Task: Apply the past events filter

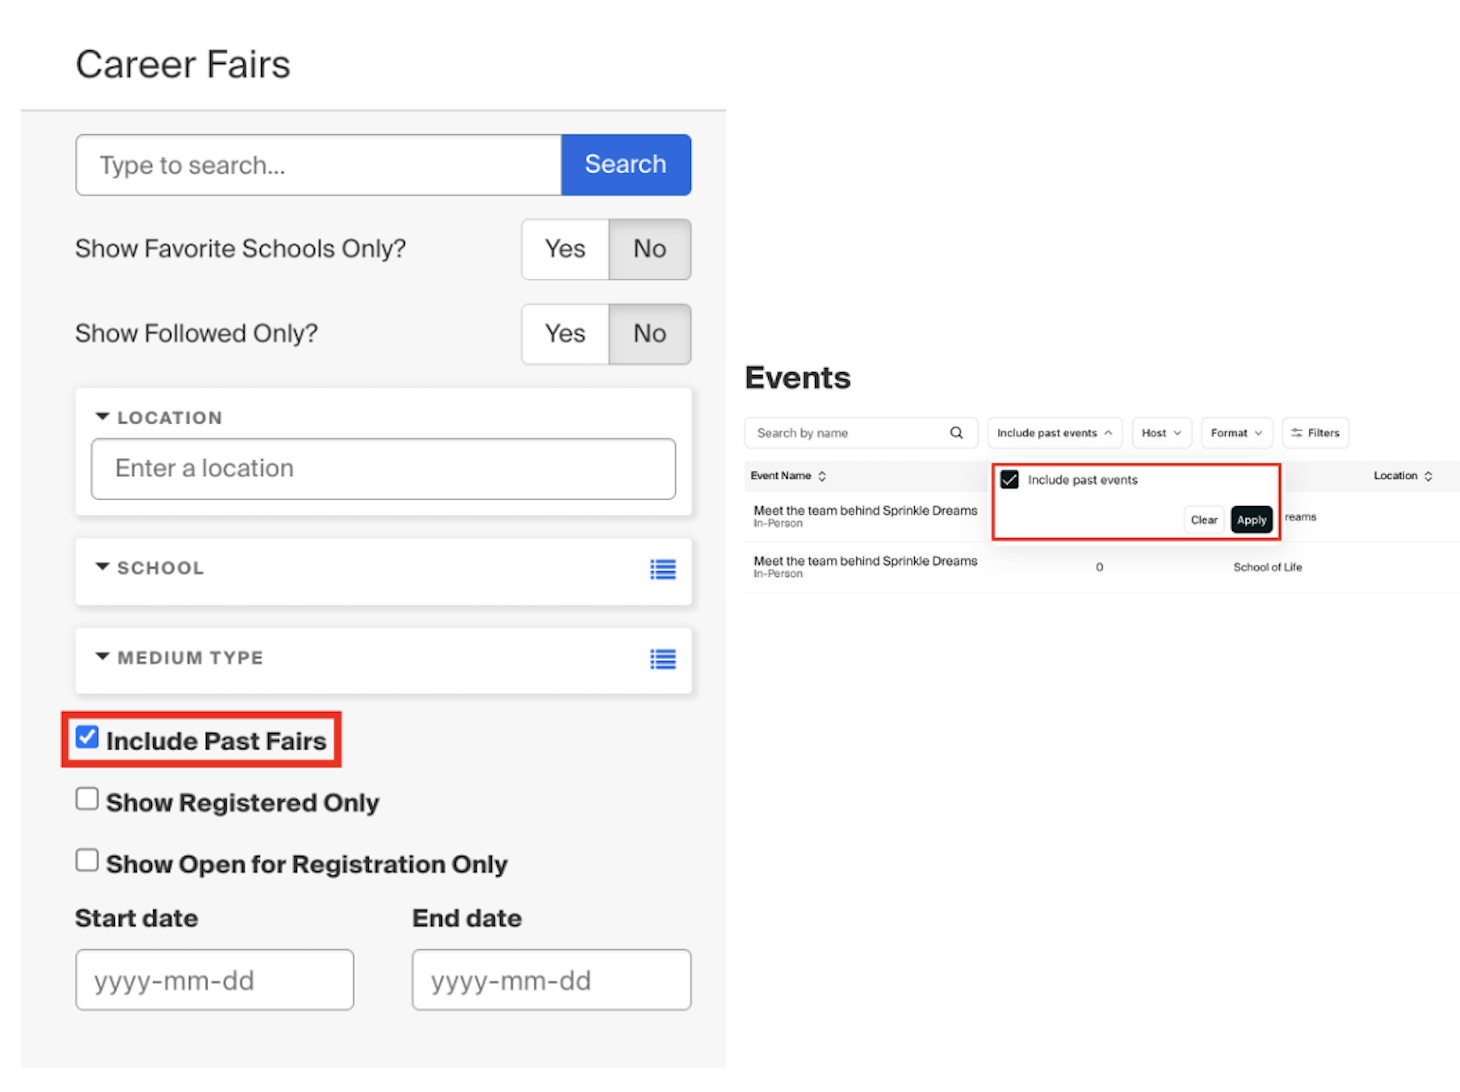Action: click(x=1251, y=519)
